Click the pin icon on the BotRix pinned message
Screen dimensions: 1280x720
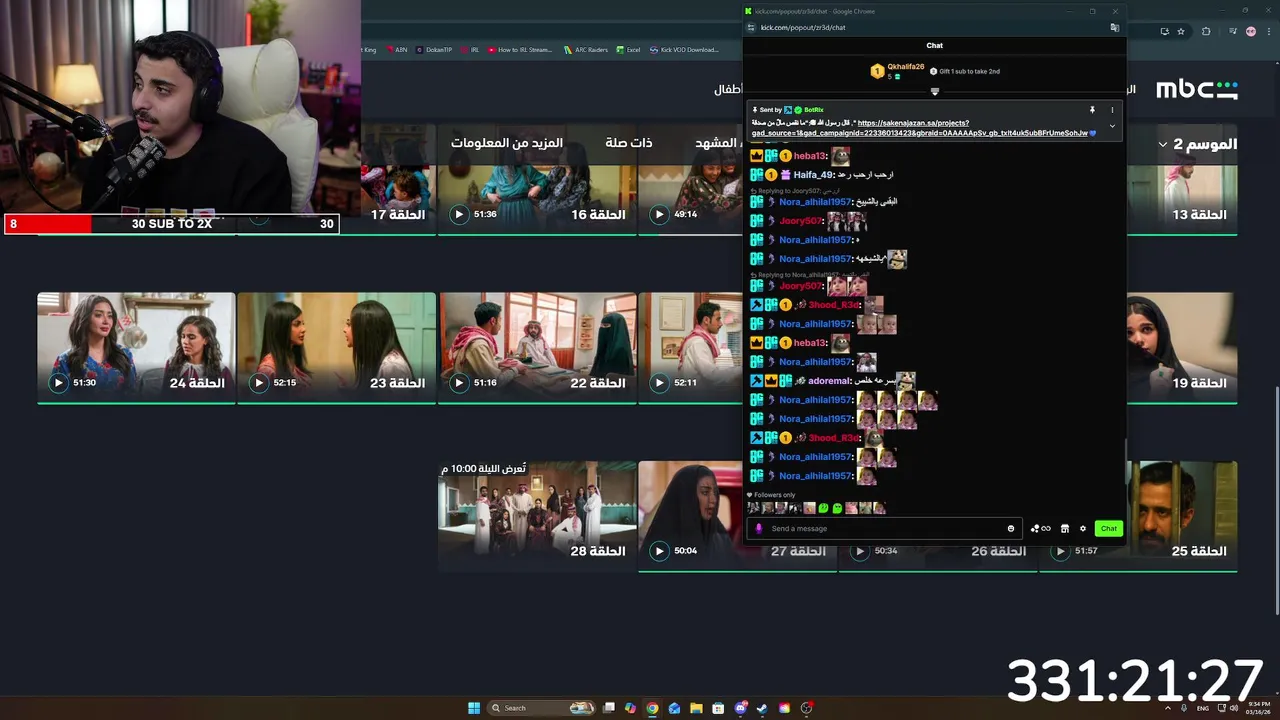[1092, 110]
